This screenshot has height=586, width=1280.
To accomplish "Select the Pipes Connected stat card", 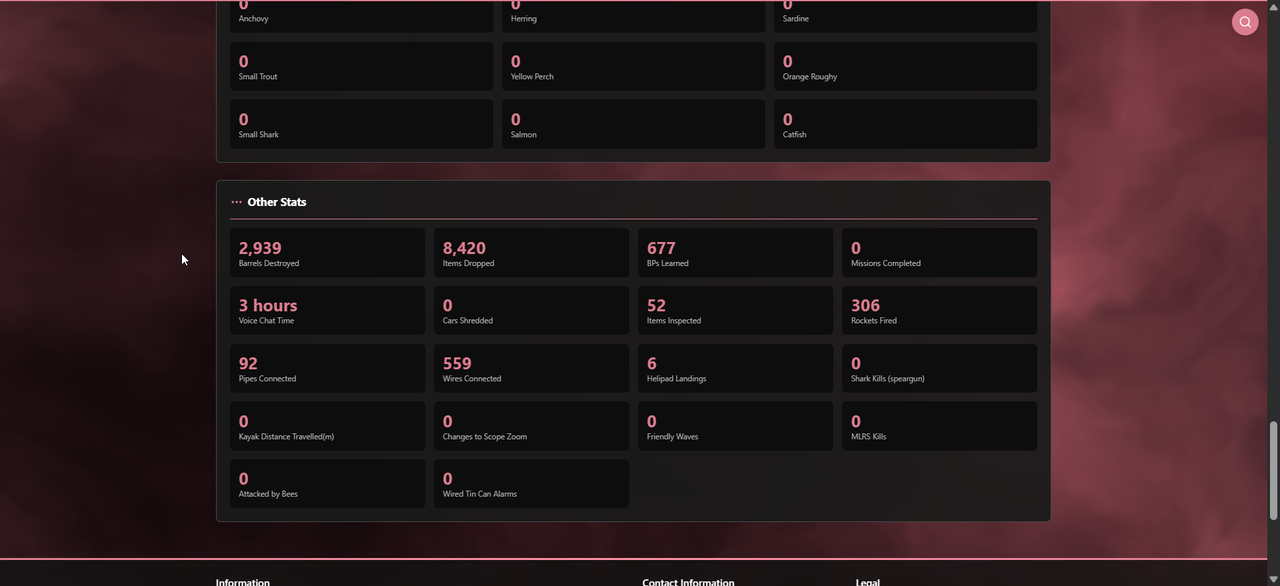I will (327, 368).
